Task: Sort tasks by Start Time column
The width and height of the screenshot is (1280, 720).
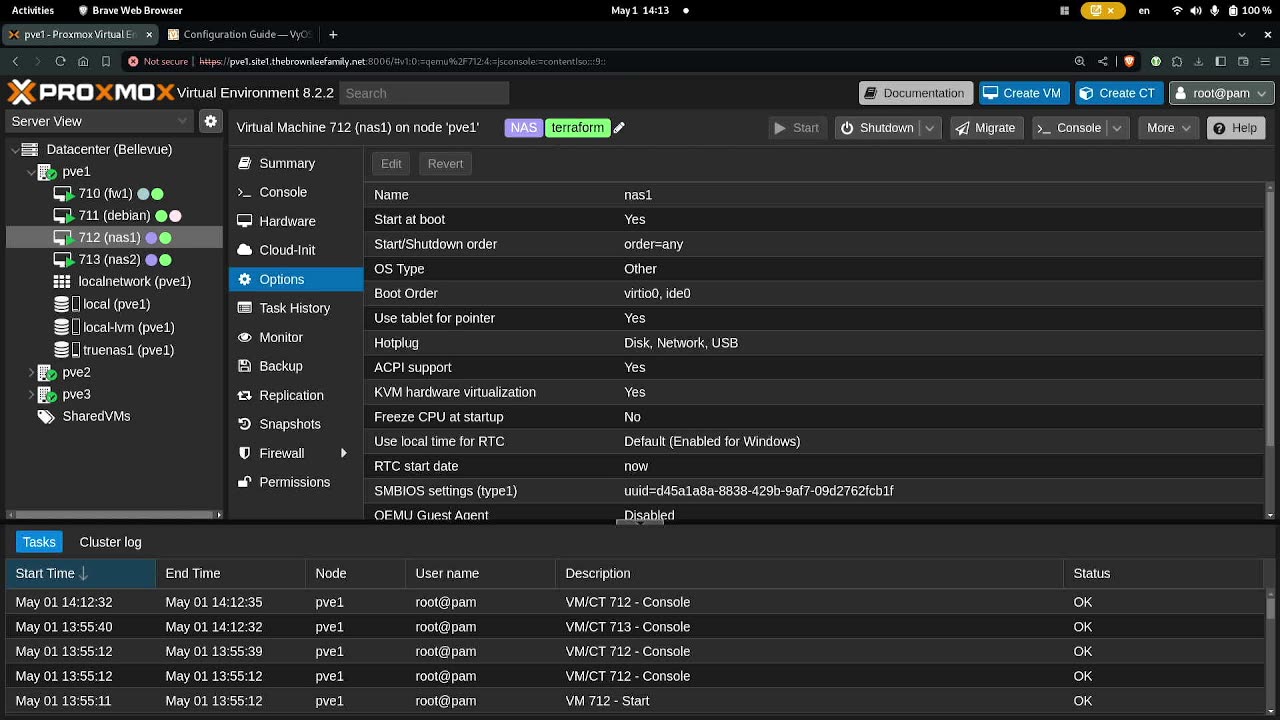Action: click(x=80, y=573)
